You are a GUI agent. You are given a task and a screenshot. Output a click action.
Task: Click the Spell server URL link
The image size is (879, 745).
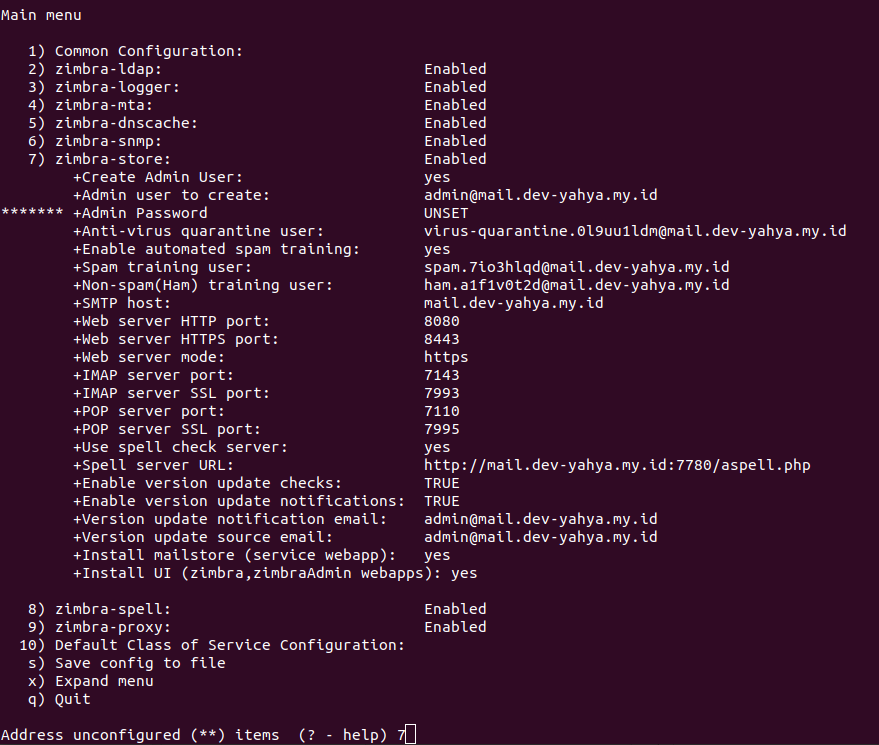617,465
